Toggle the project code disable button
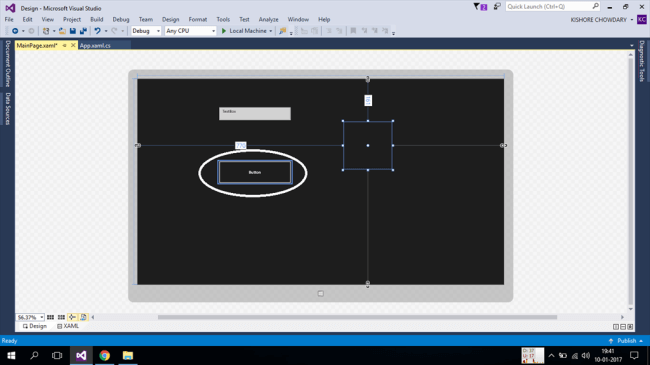This screenshot has width=650, height=365. tap(83, 317)
